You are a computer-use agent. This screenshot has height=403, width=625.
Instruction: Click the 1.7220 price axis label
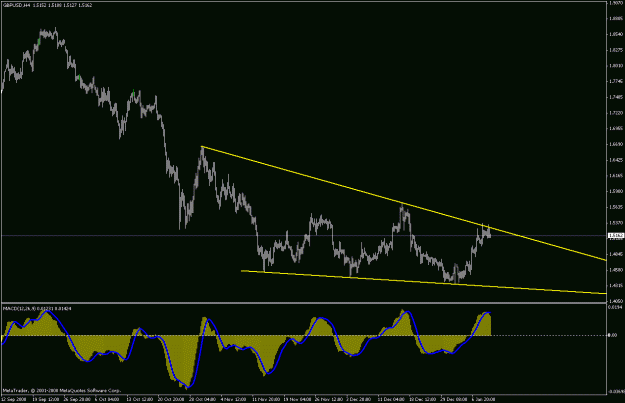point(616,113)
